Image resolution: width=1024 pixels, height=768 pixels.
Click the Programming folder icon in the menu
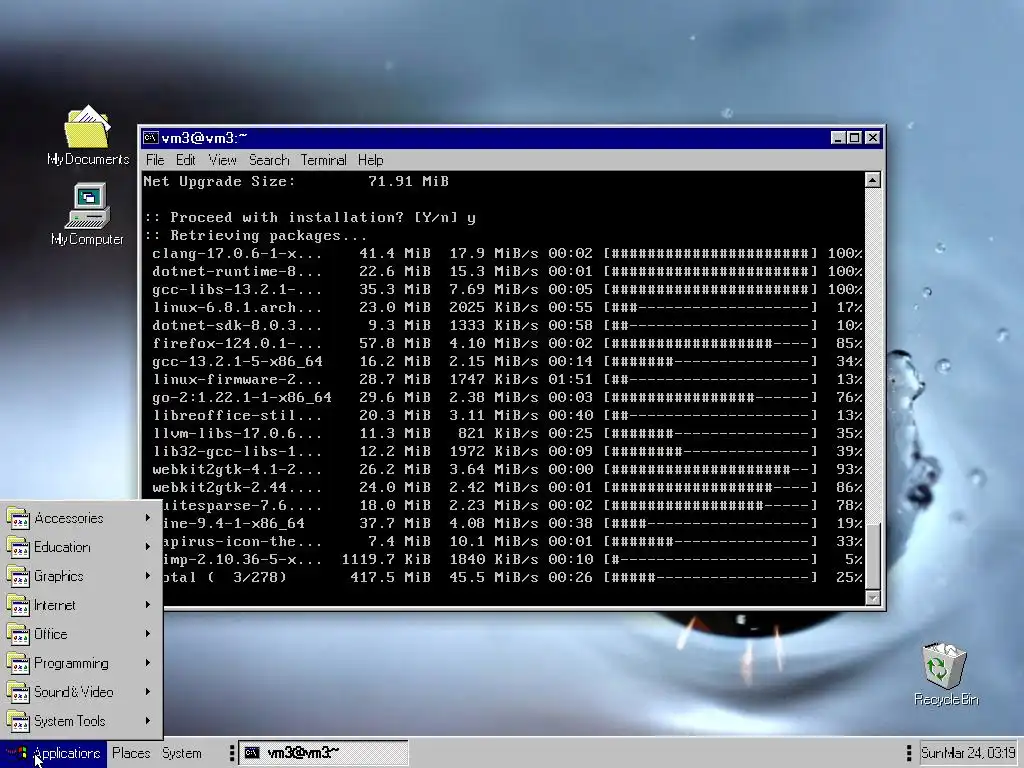(x=18, y=664)
